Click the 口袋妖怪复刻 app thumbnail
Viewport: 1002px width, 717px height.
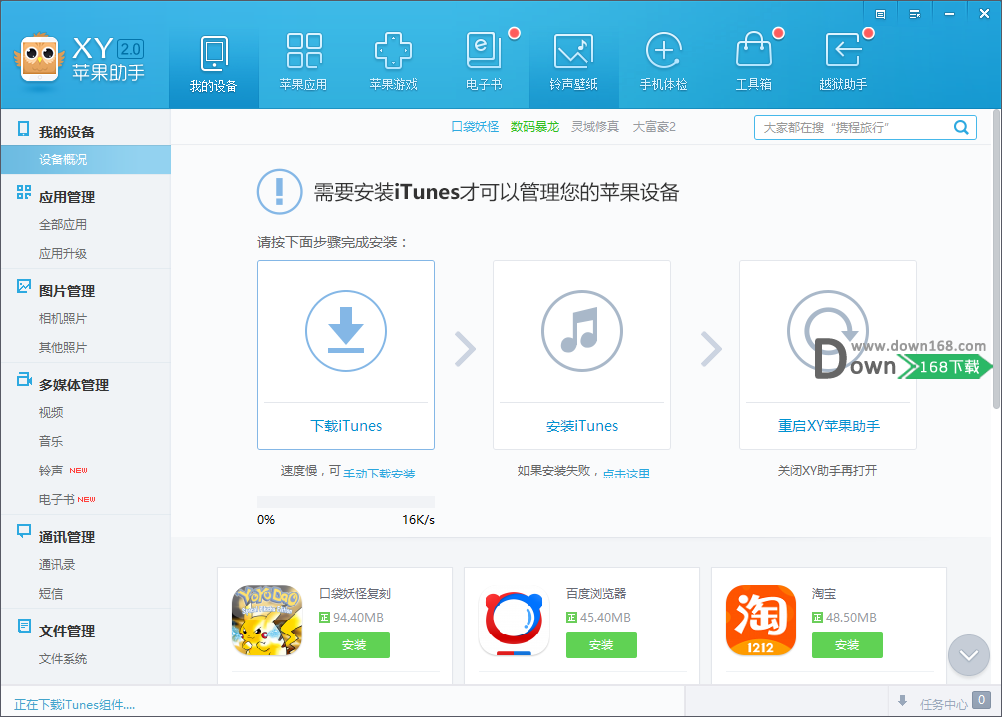click(267, 620)
